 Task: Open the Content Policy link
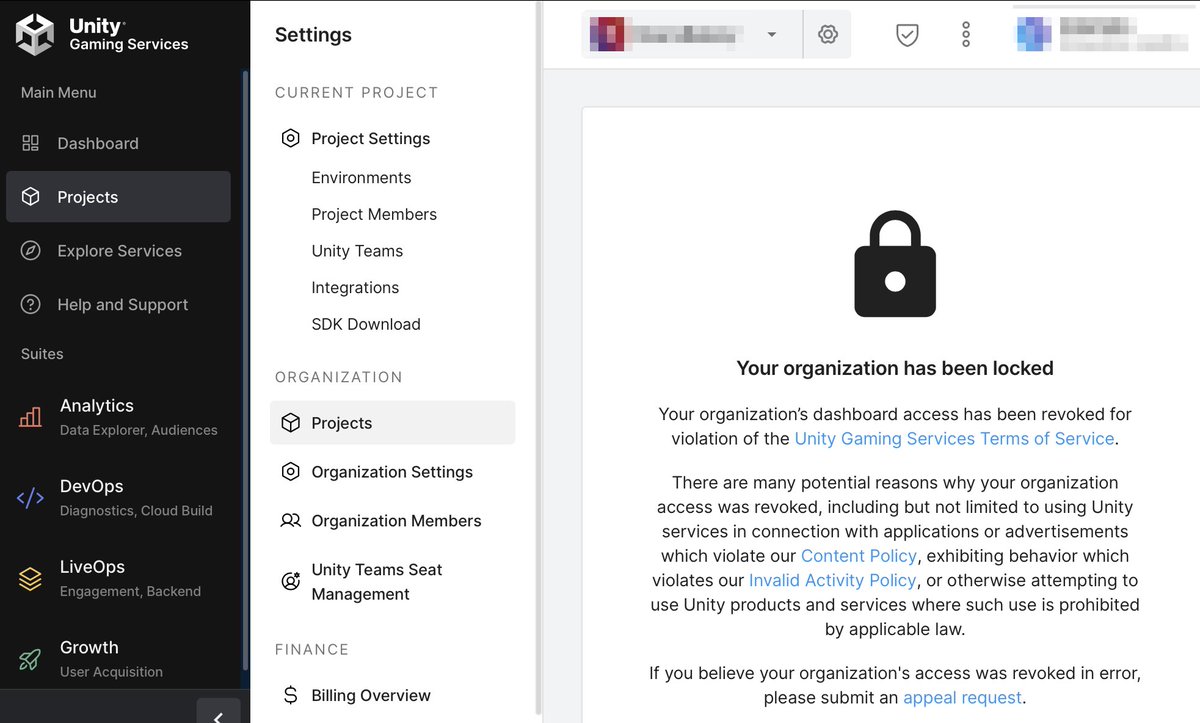click(859, 556)
